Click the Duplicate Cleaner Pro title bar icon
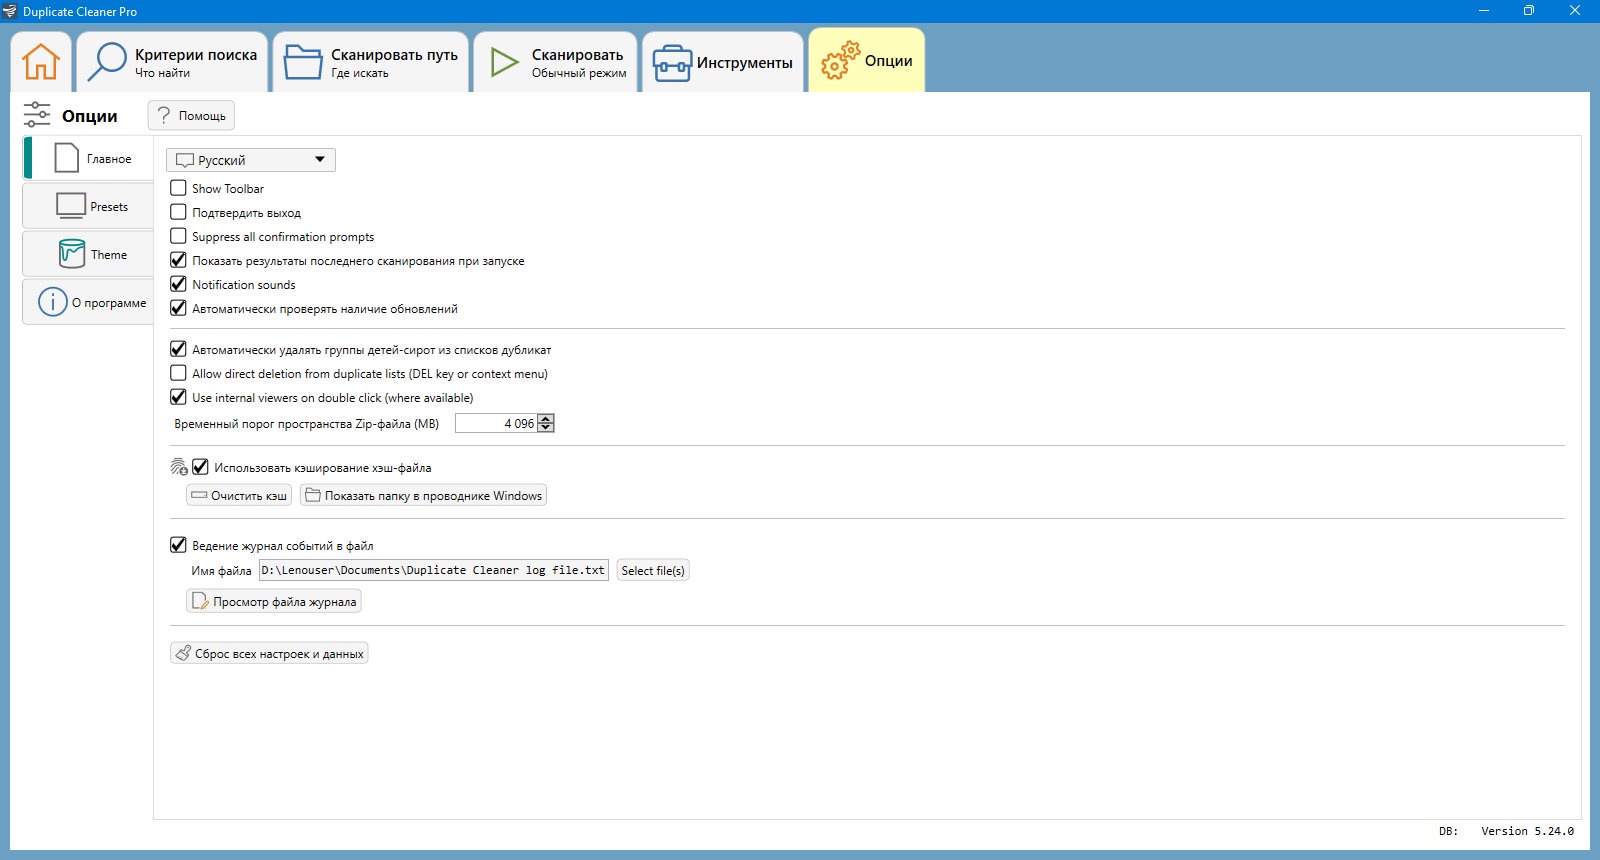The width and height of the screenshot is (1600, 860). (10, 11)
